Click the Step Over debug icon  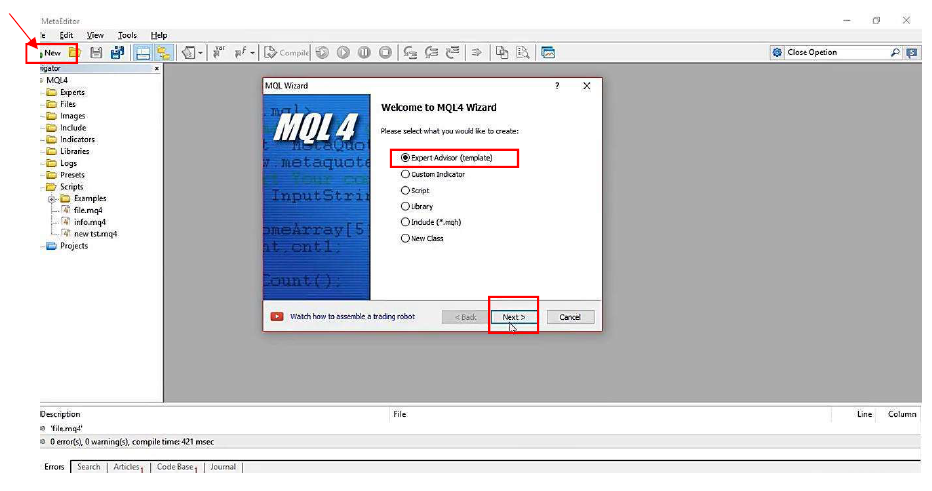coord(432,53)
